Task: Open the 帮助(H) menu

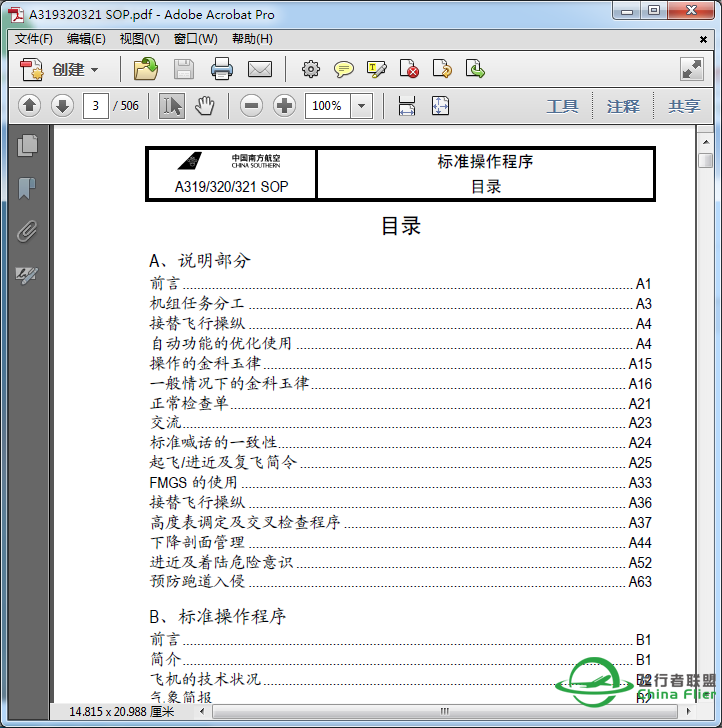Action: [252, 39]
